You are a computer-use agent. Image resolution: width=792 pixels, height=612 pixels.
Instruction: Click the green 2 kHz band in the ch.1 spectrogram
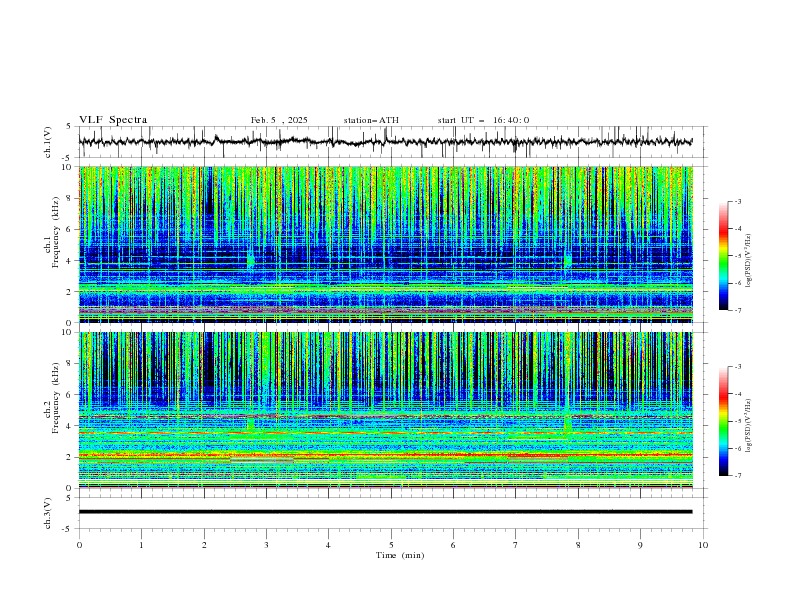click(x=386, y=288)
